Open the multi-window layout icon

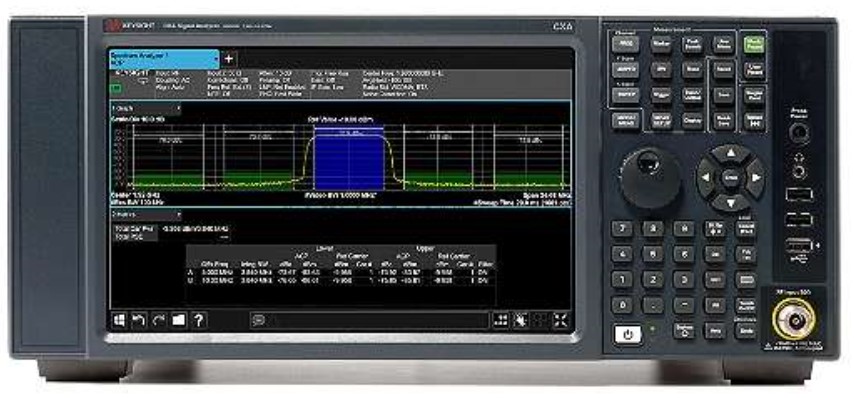coord(501,321)
